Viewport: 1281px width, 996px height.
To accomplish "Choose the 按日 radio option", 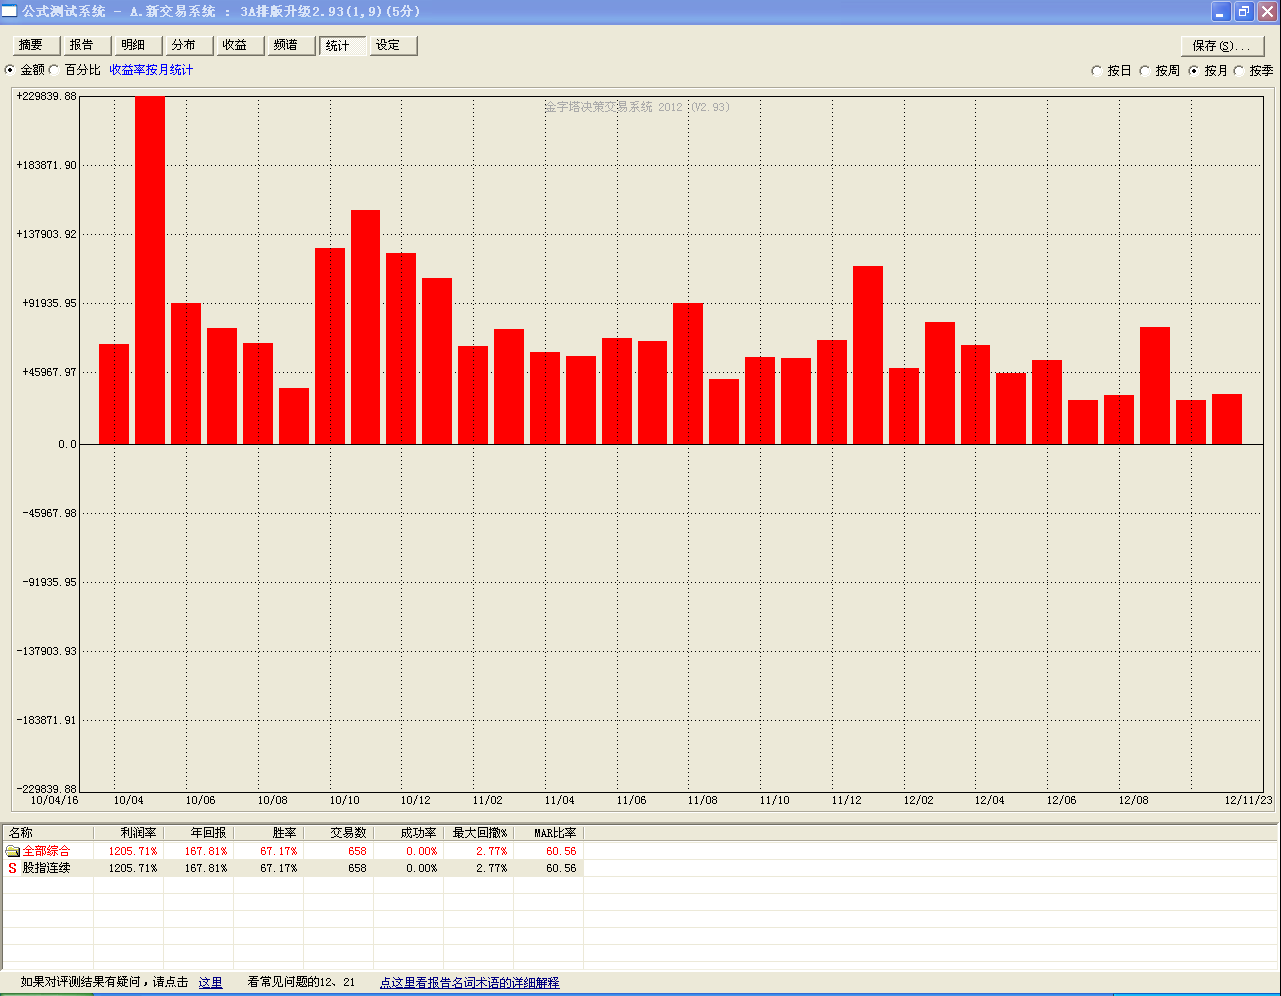I will [x=1097, y=71].
